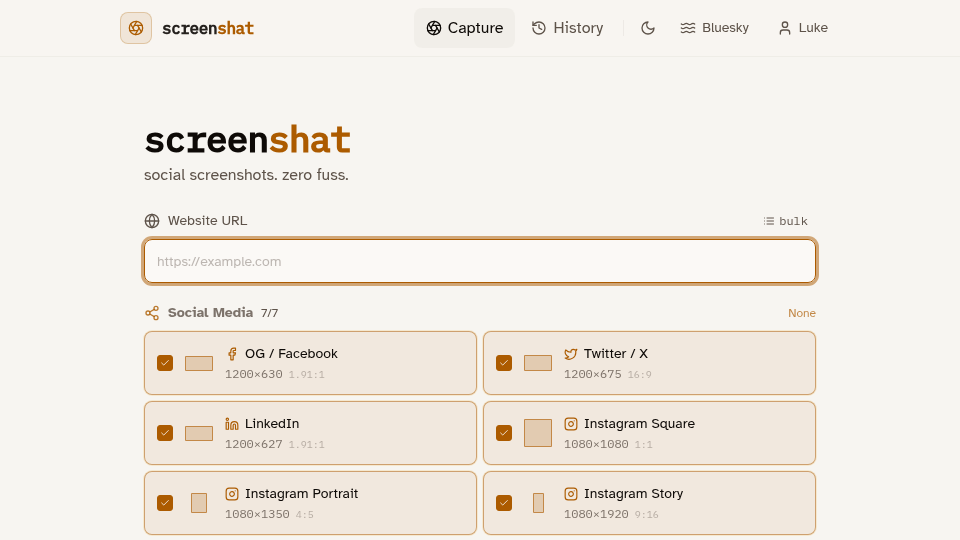Uncheck the LinkedIn checkbox

pyautogui.click(x=165, y=433)
